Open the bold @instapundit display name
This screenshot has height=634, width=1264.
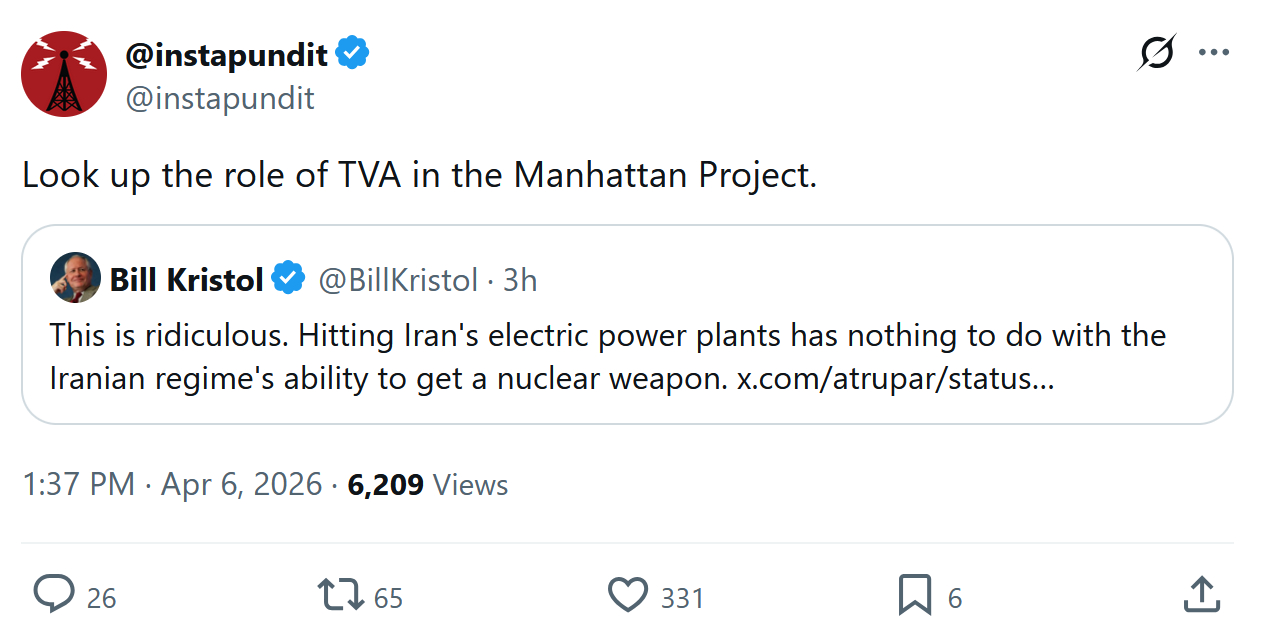coord(226,54)
